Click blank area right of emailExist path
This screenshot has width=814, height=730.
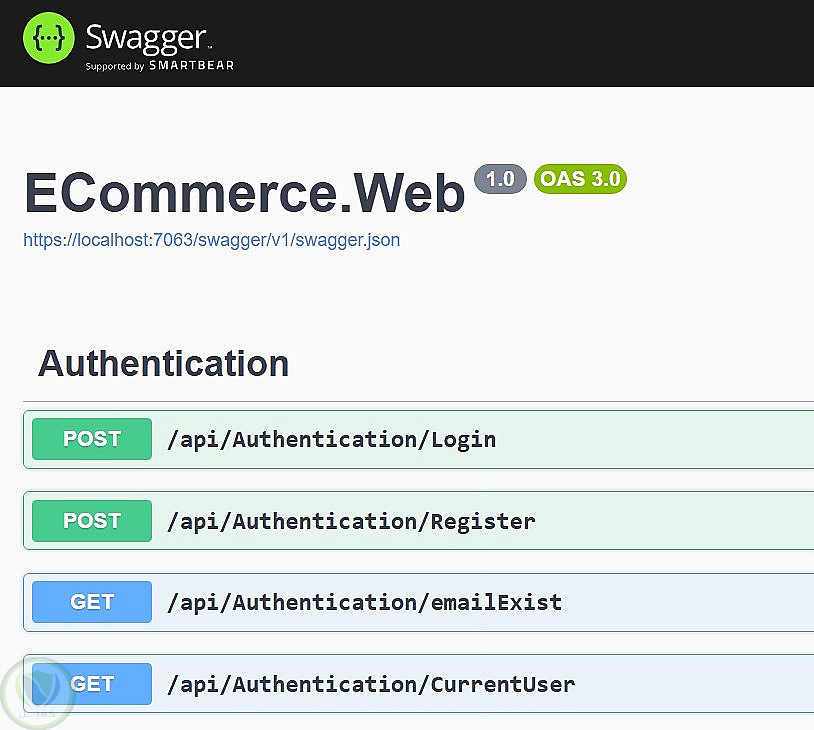[x=690, y=602]
